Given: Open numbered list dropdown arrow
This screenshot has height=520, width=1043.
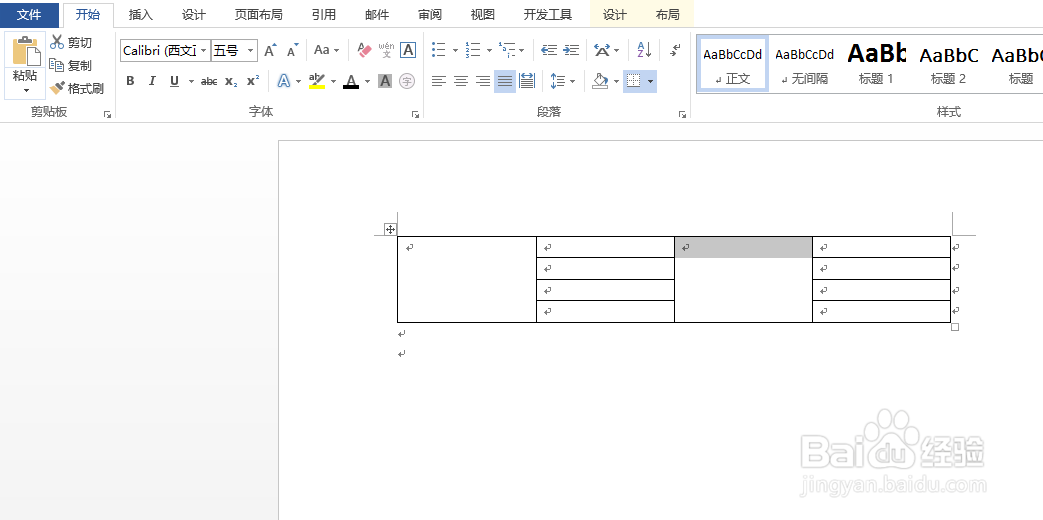Looking at the screenshot, I should click(x=489, y=50).
